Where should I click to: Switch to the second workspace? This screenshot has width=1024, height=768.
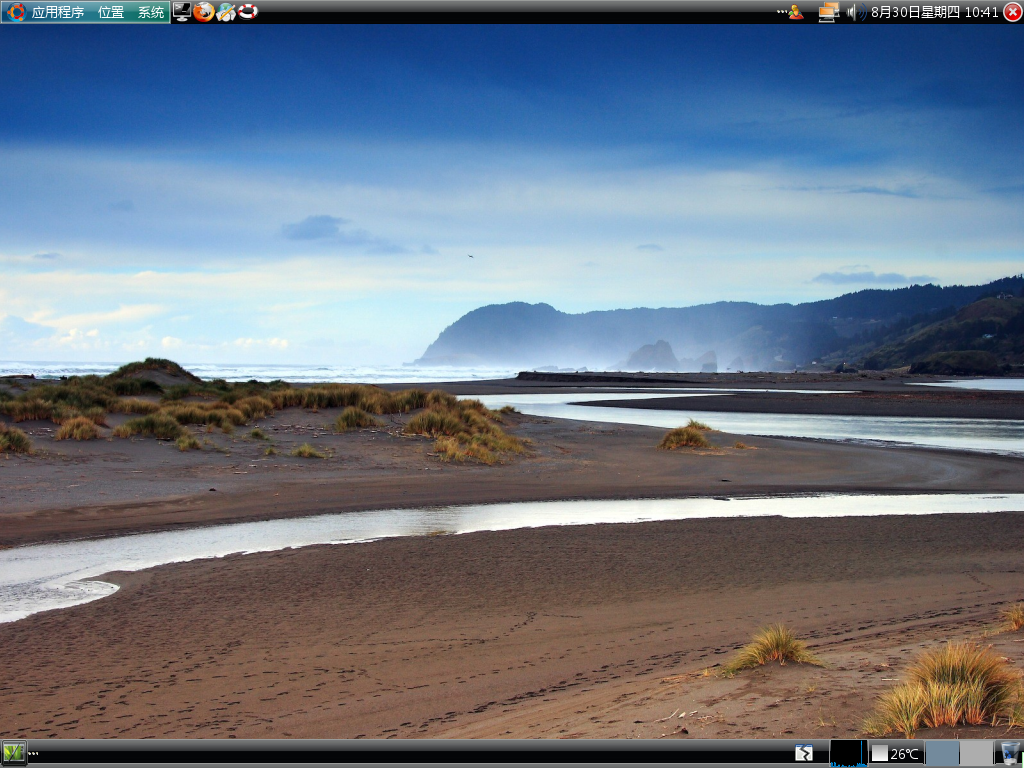point(976,754)
